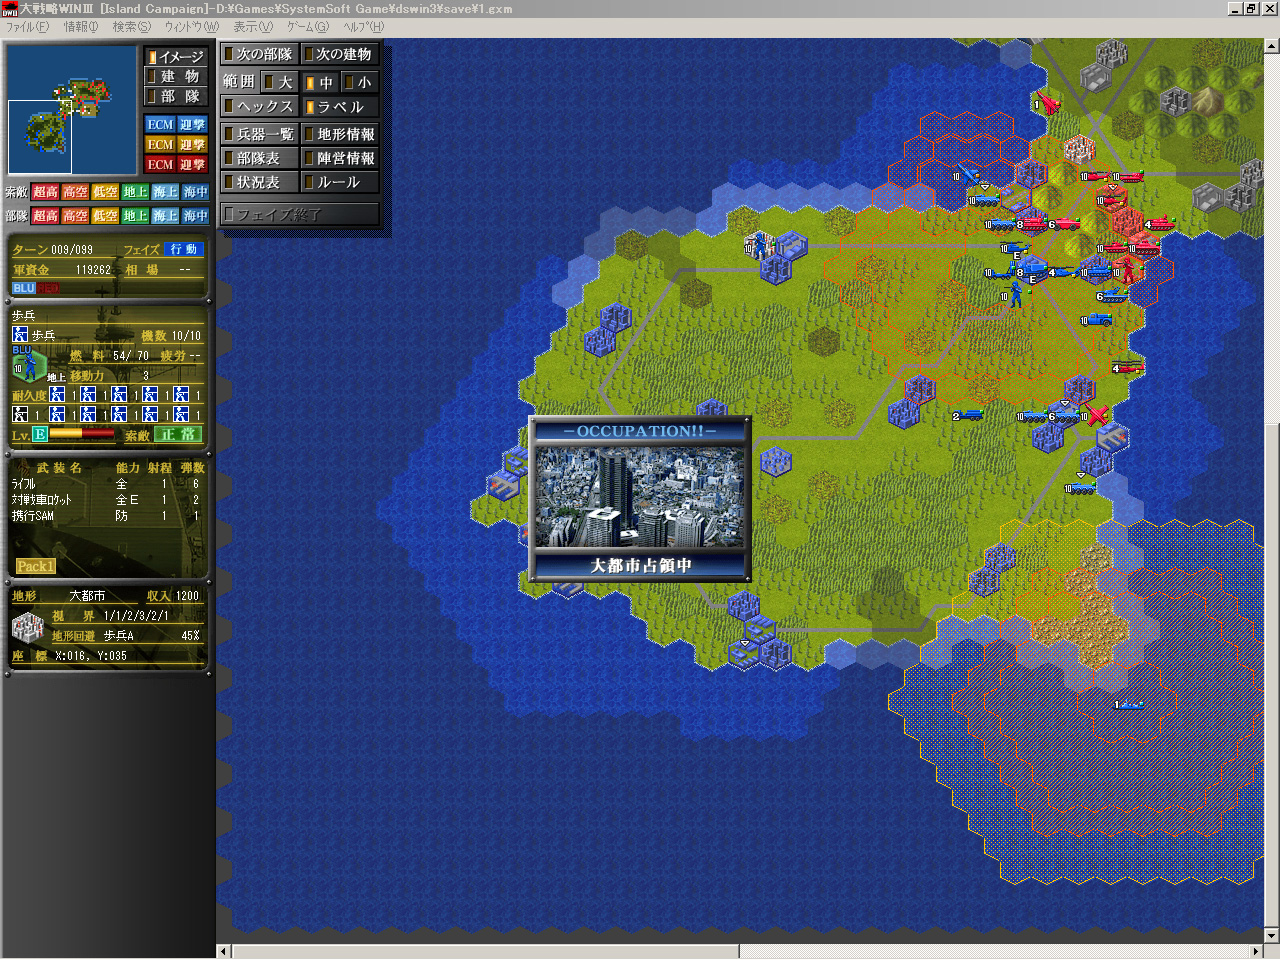Toggle the yellow 迎撃 intercept indicator

pos(192,145)
